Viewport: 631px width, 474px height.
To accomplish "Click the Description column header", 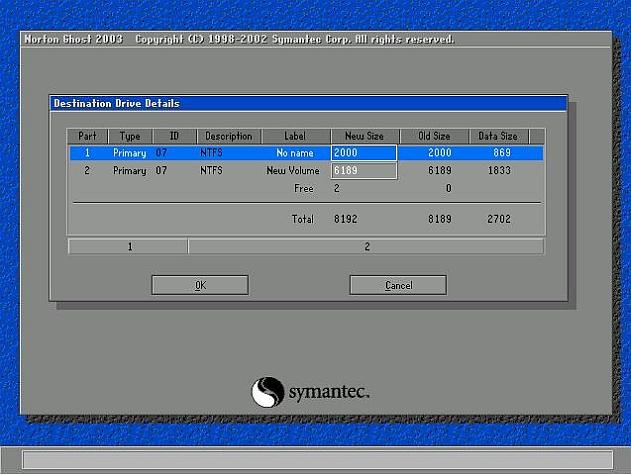I will click(x=229, y=136).
